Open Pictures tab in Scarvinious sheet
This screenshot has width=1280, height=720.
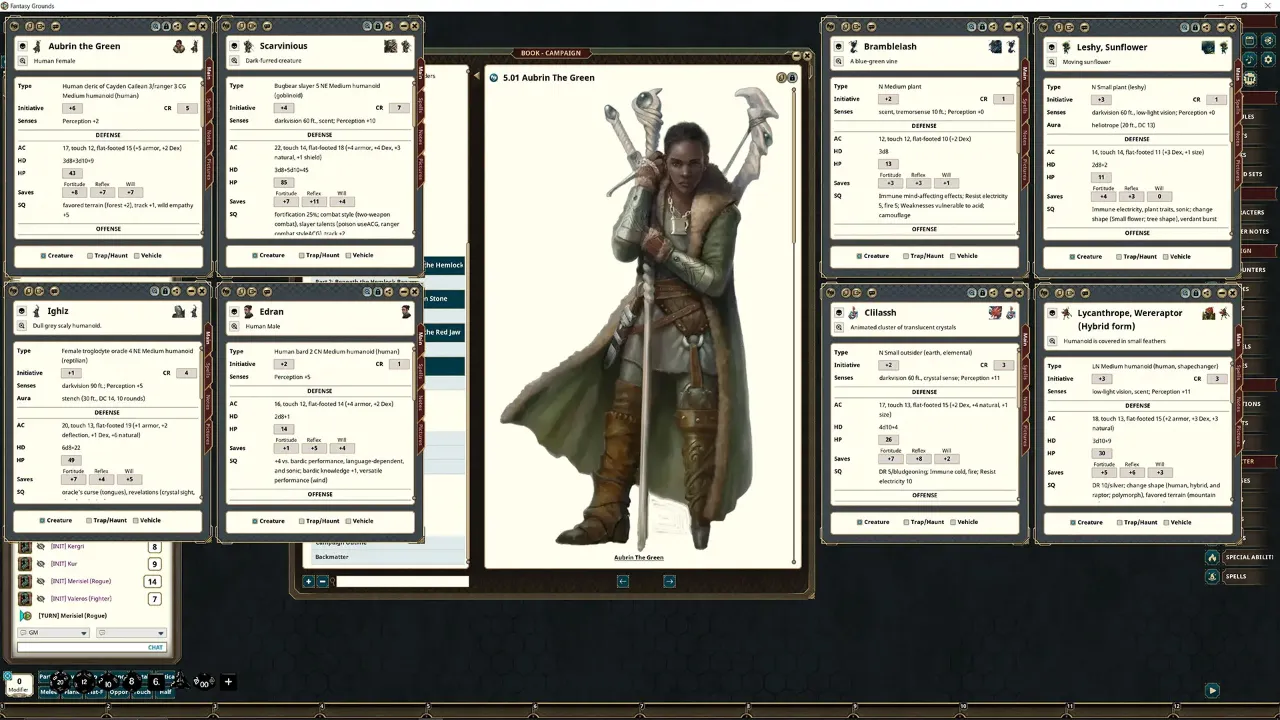point(421,169)
